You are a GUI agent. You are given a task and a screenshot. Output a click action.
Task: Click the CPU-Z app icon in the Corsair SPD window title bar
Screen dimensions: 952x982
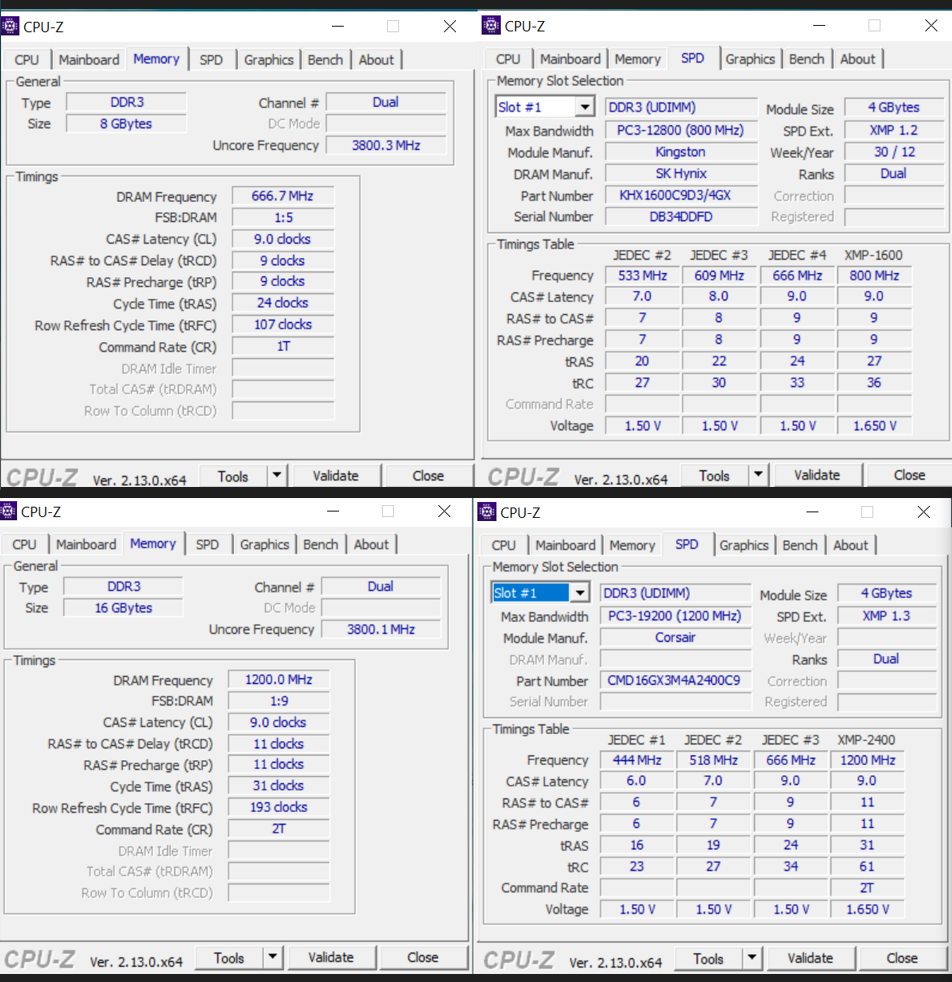[487, 512]
